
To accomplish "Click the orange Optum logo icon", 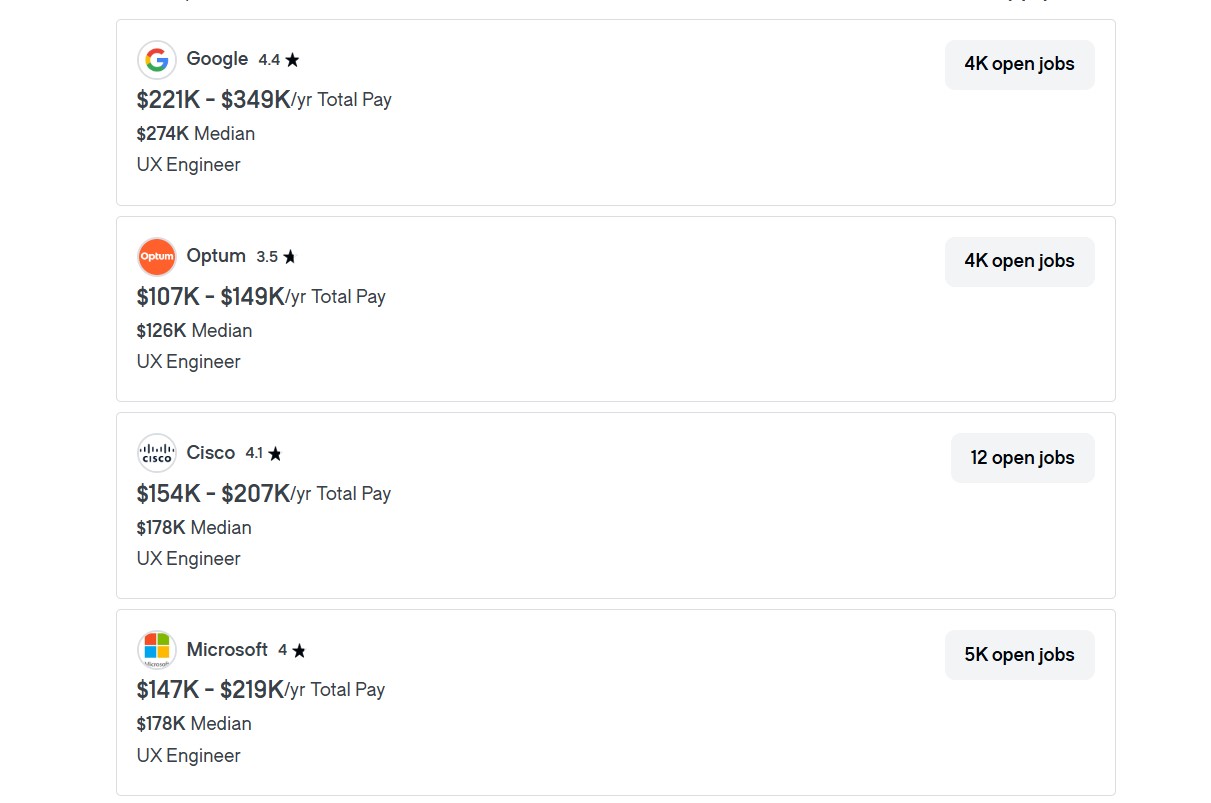I will click(x=157, y=257).
